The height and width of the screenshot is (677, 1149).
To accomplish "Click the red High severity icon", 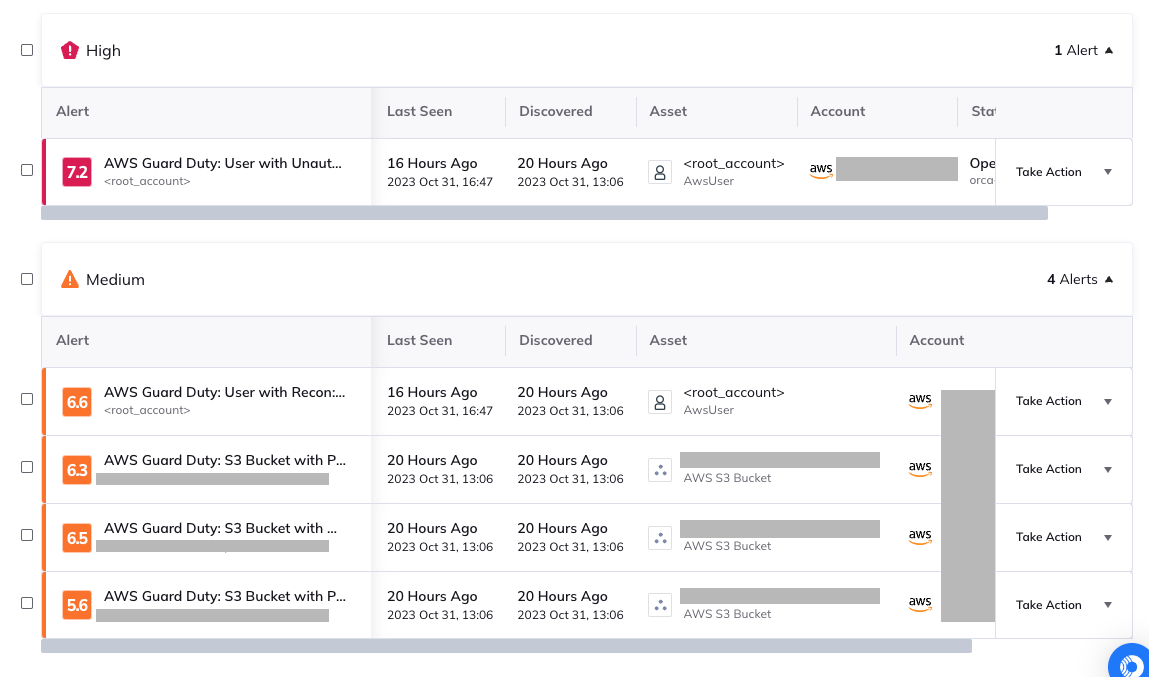I will (69, 50).
